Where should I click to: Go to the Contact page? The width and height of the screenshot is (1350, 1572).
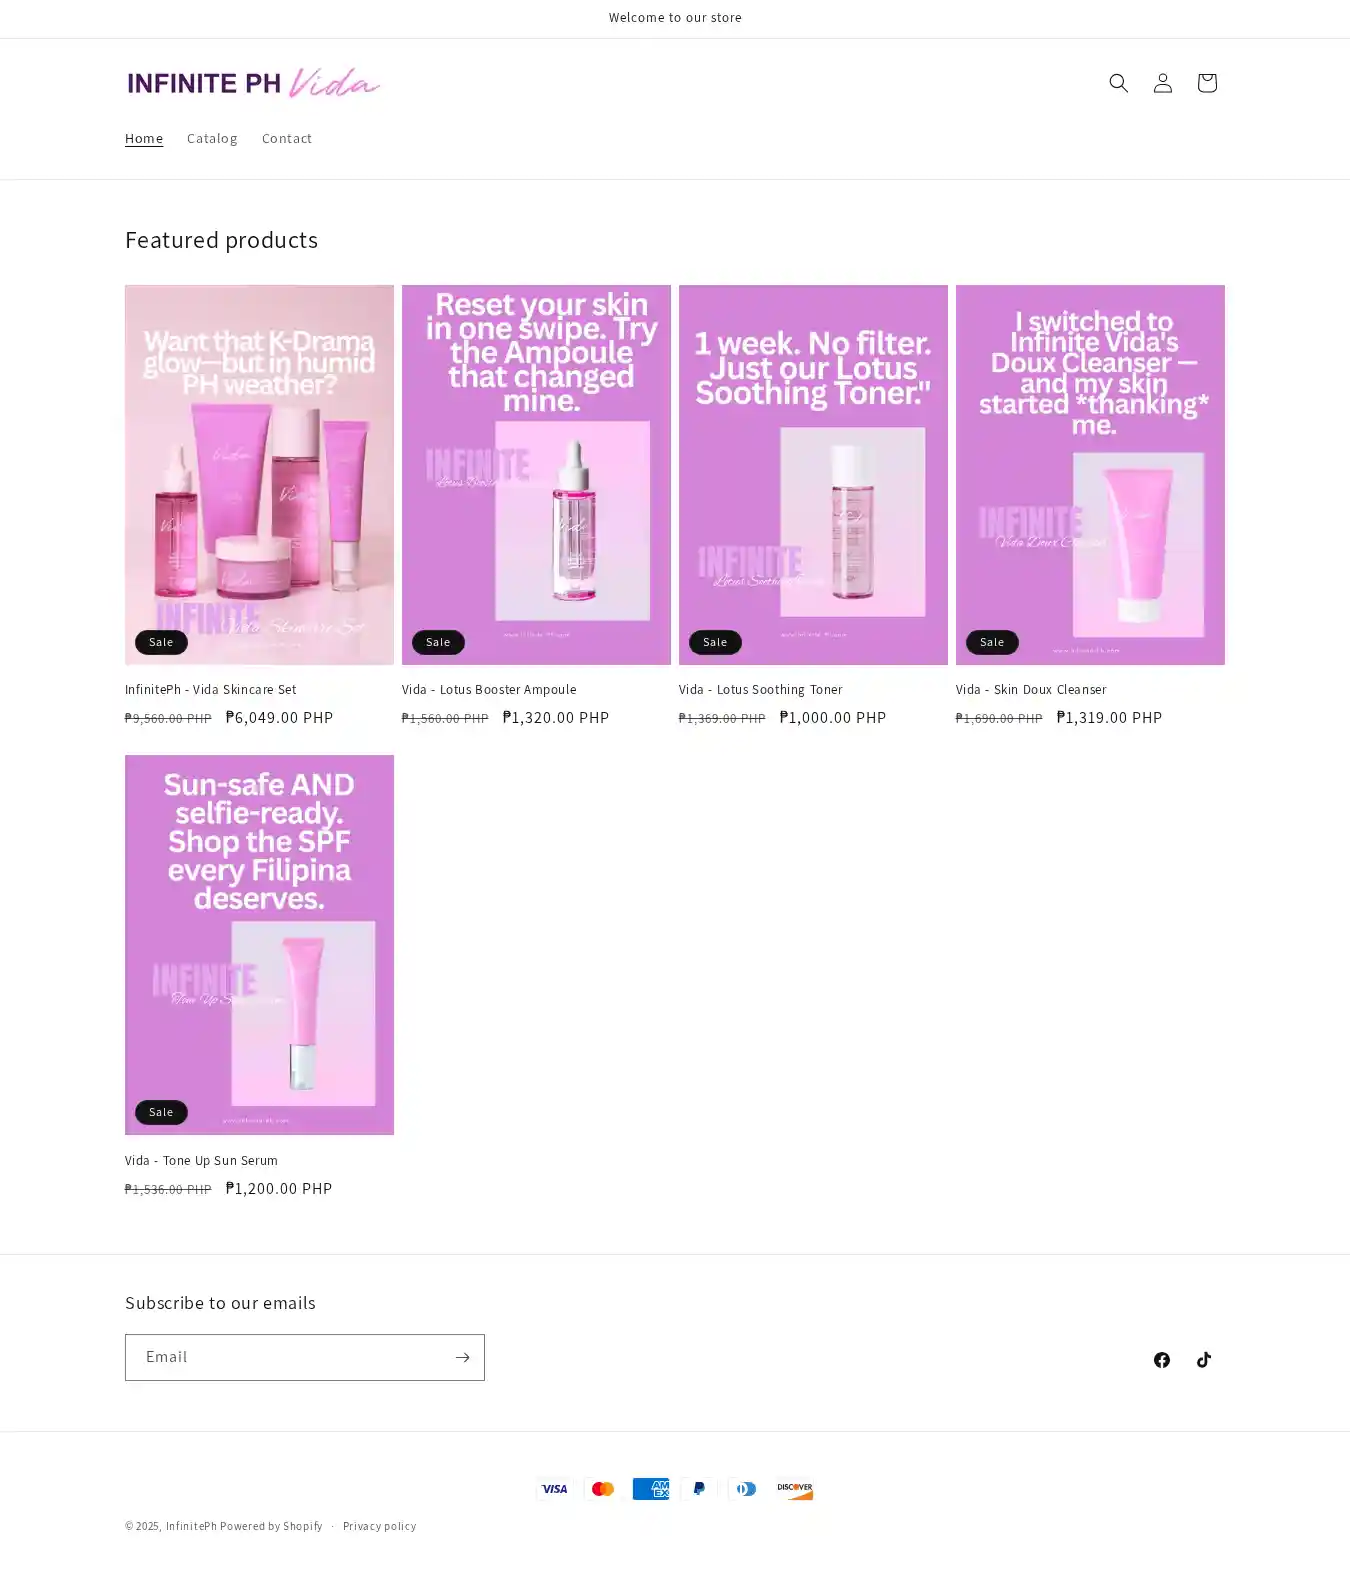[287, 138]
